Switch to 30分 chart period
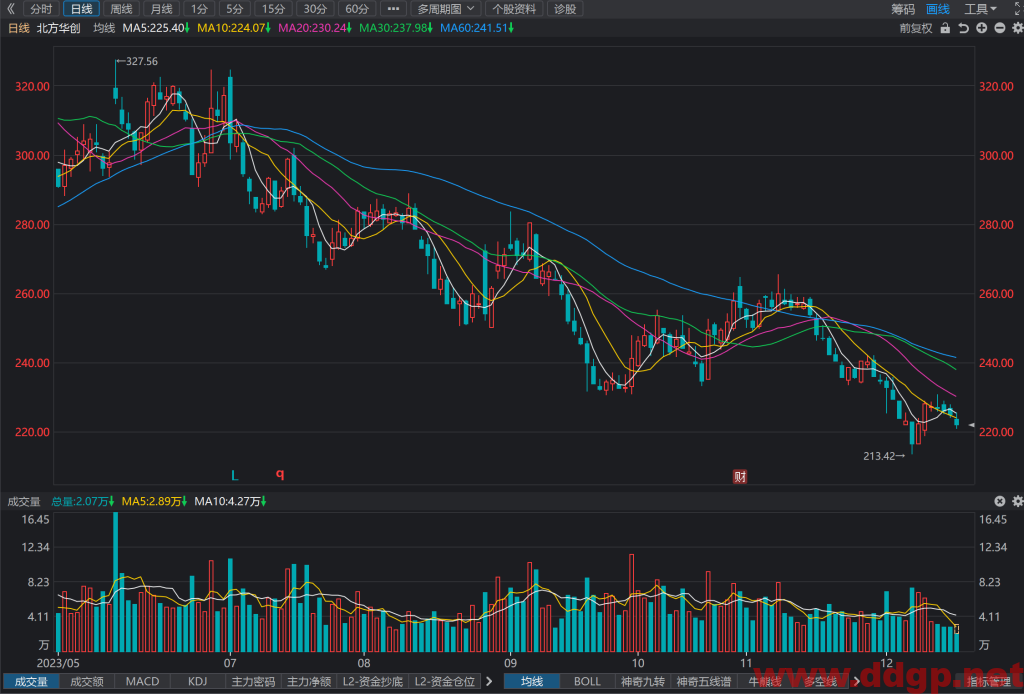Image resolution: width=1024 pixels, height=694 pixels. (x=315, y=8)
